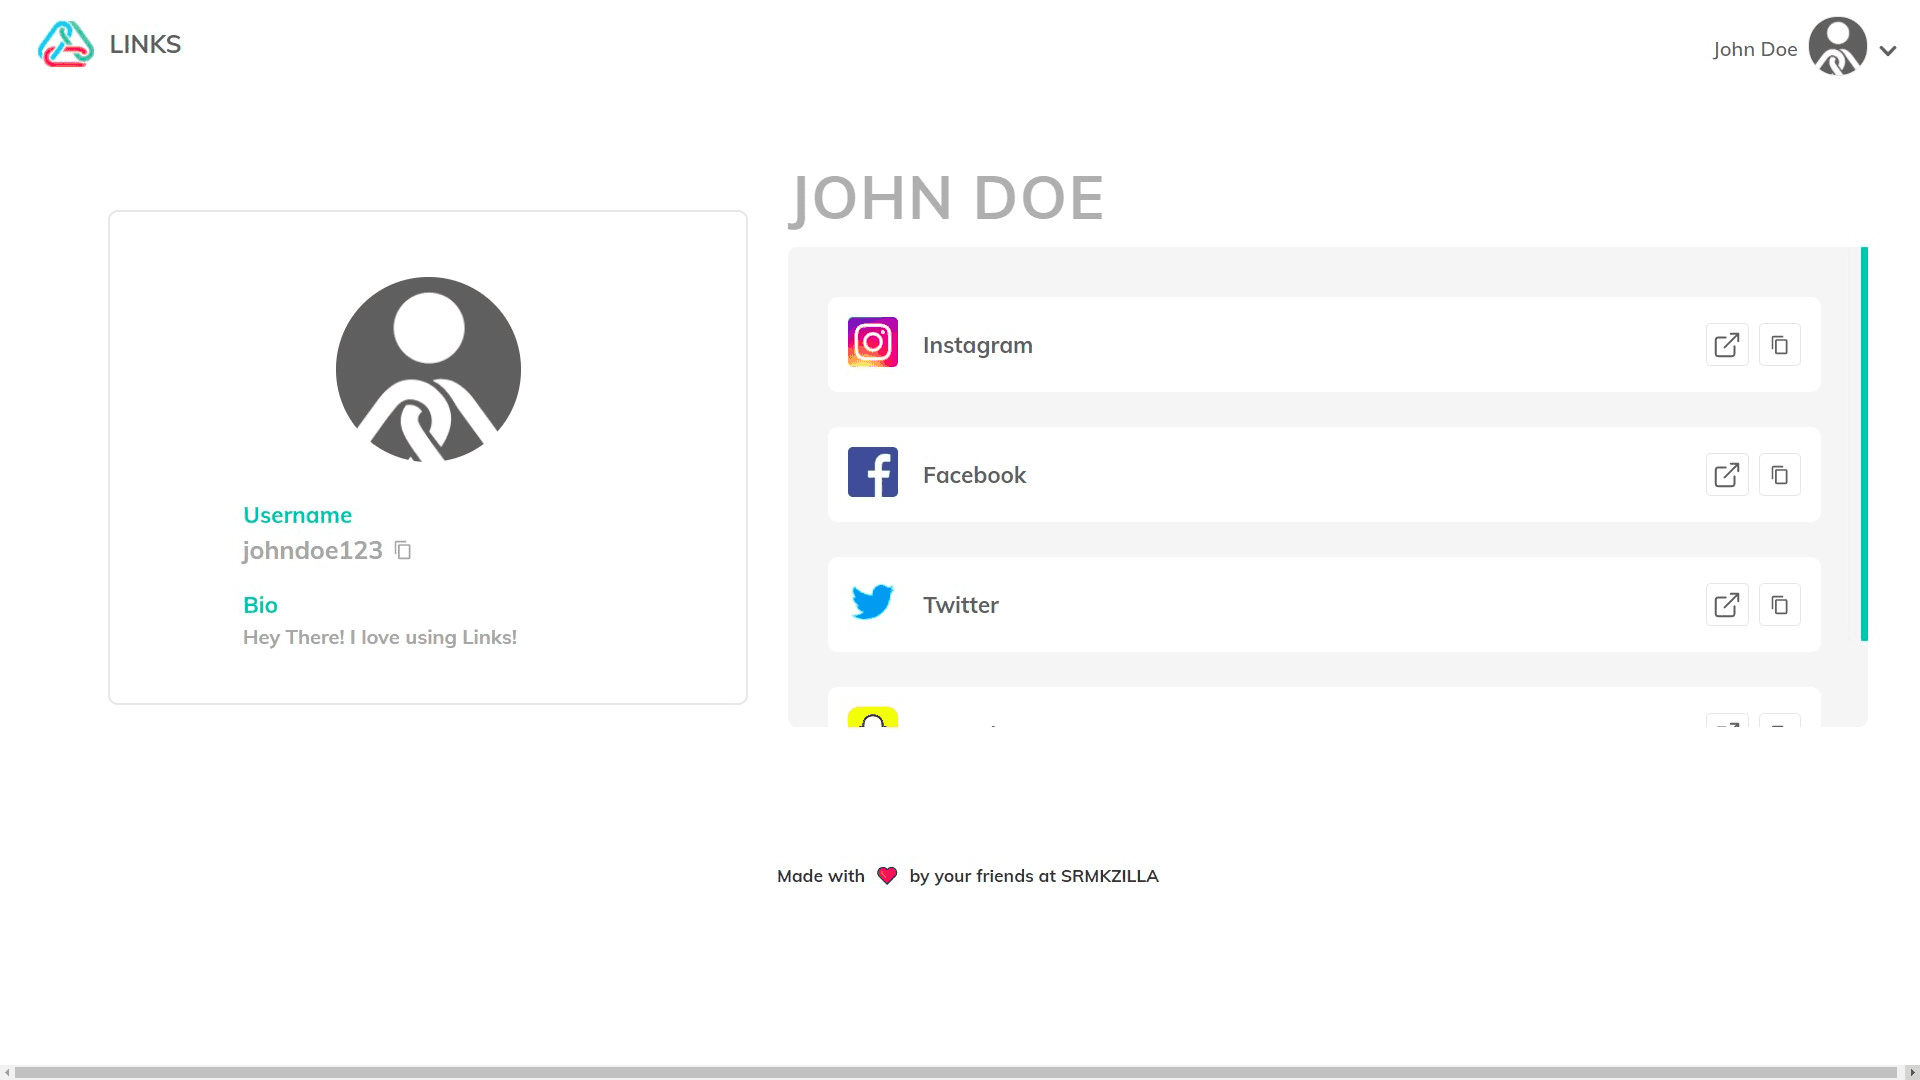This screenshot has width=1920, height=1080.
Task: Expand the user account dropdown chevron
Action: [x=1888, y=51]
